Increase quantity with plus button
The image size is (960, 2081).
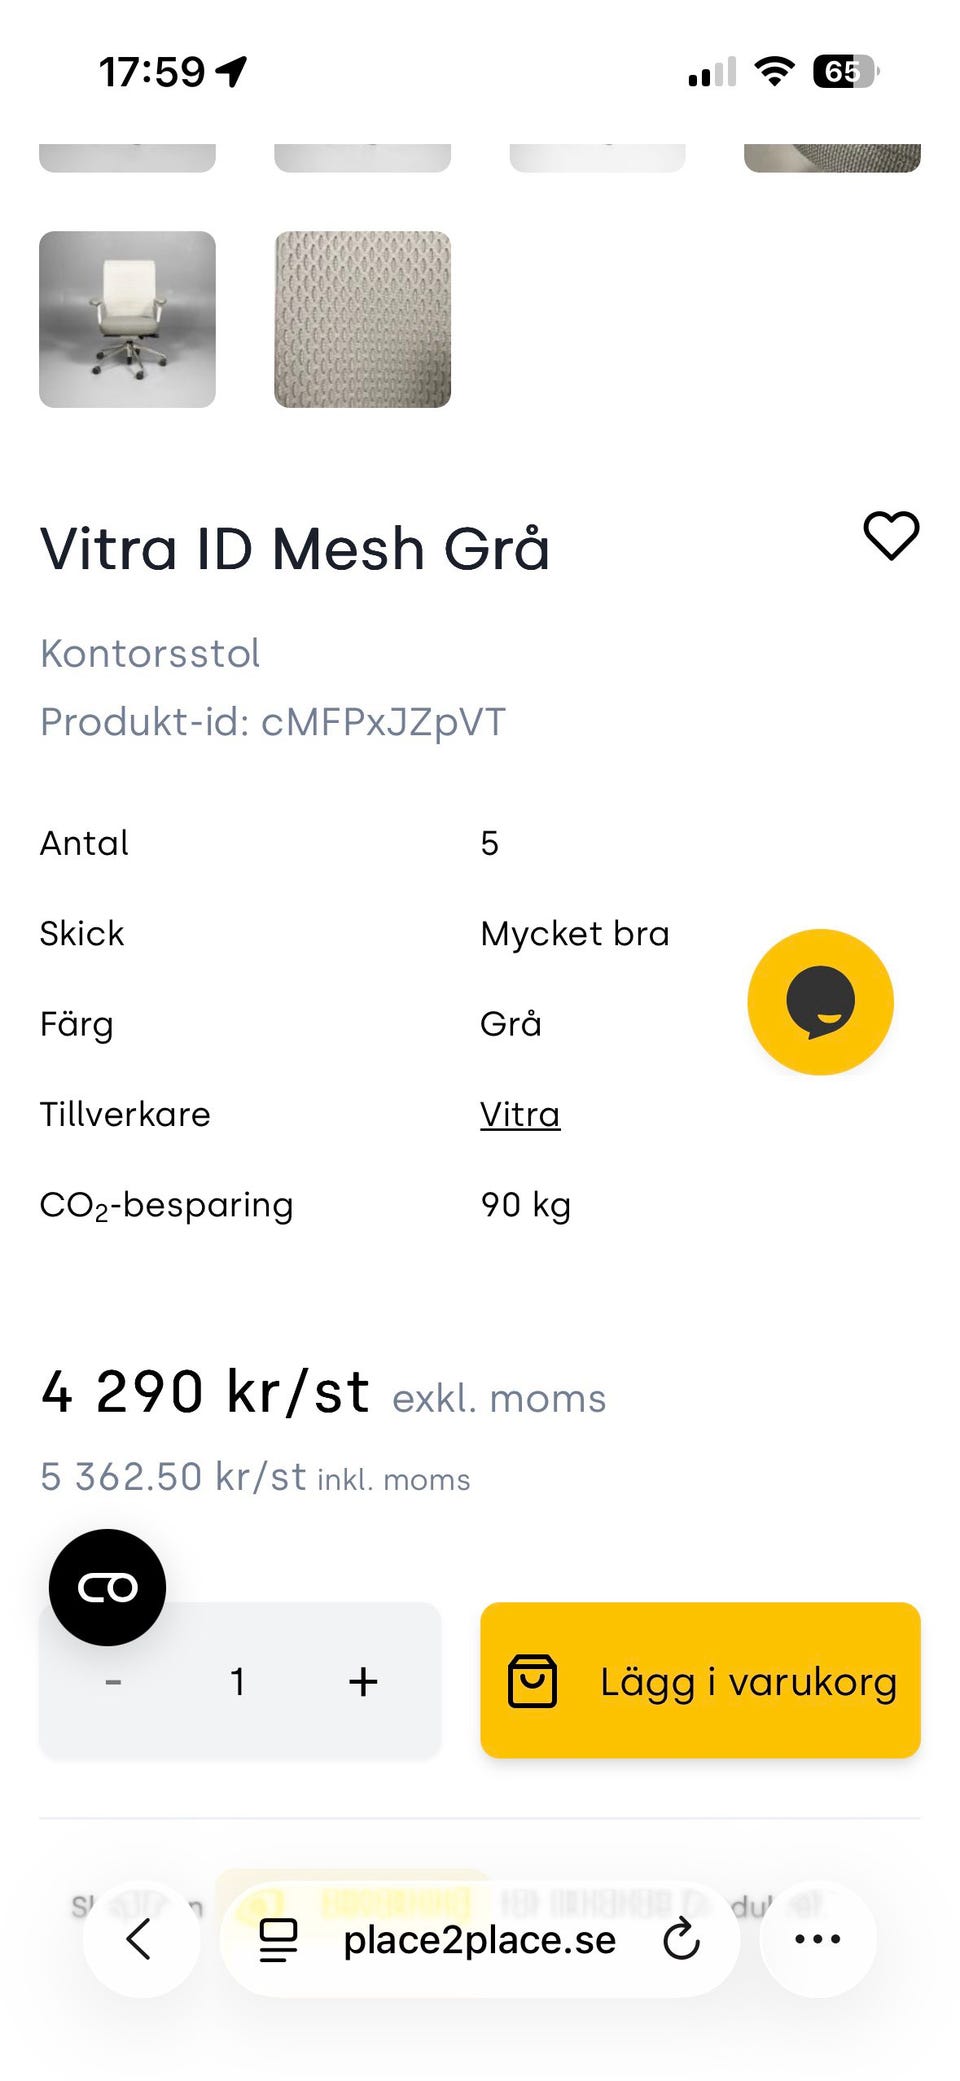363,1682
